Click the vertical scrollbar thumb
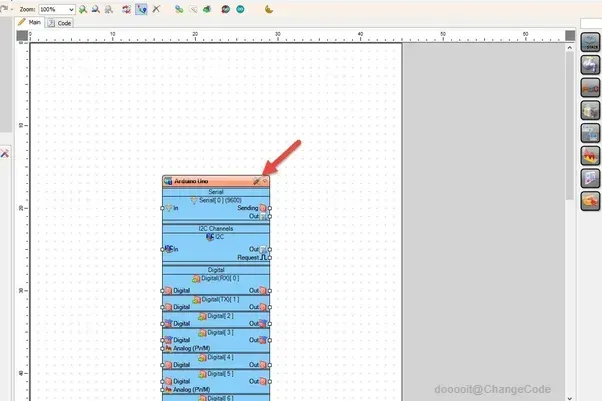The height and width of the screenshot is (401, 602). click(570, 126)
